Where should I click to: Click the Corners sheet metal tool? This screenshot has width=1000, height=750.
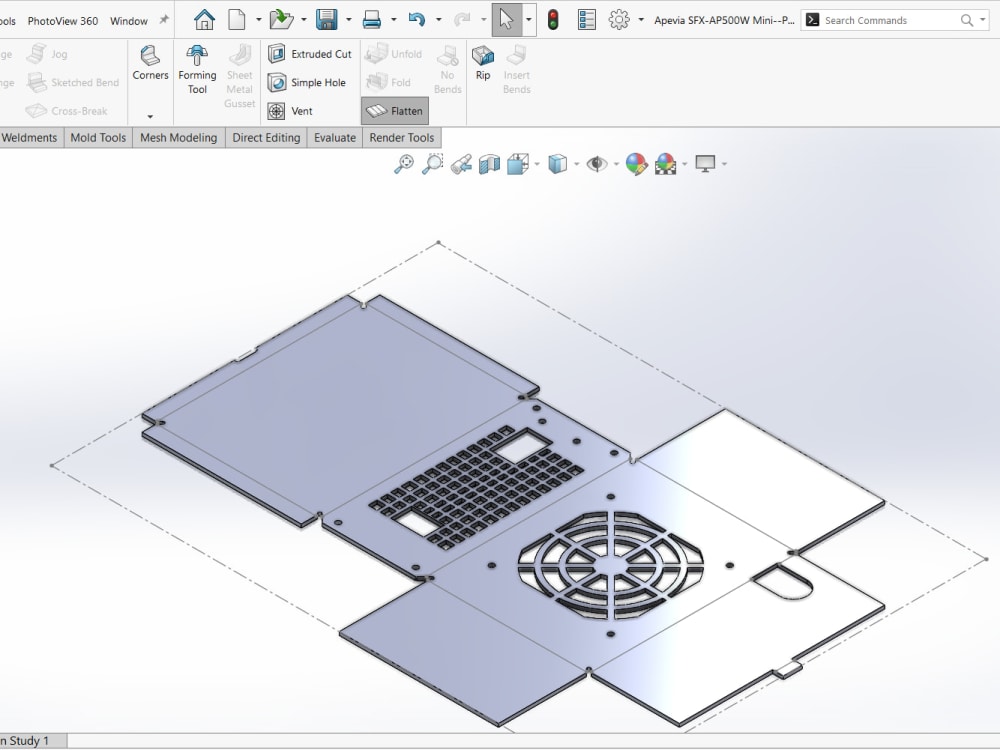point(151,62)
